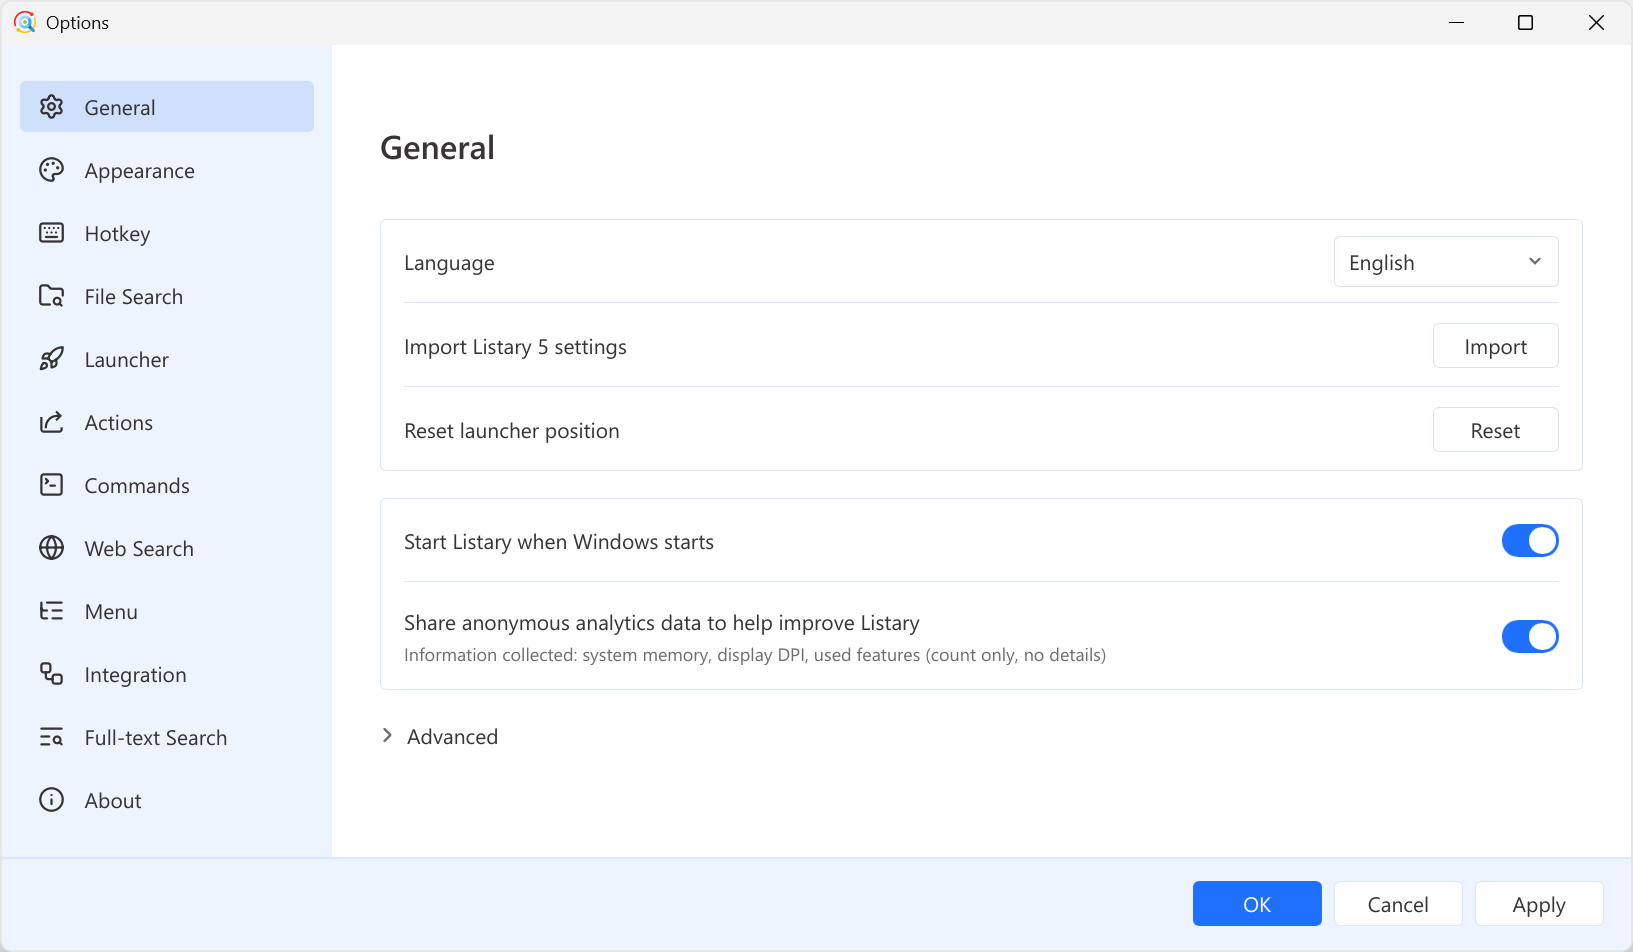Click the Web Search globe icon
The width and height of the screenshot is (1633, 952).
pos(51,548)
